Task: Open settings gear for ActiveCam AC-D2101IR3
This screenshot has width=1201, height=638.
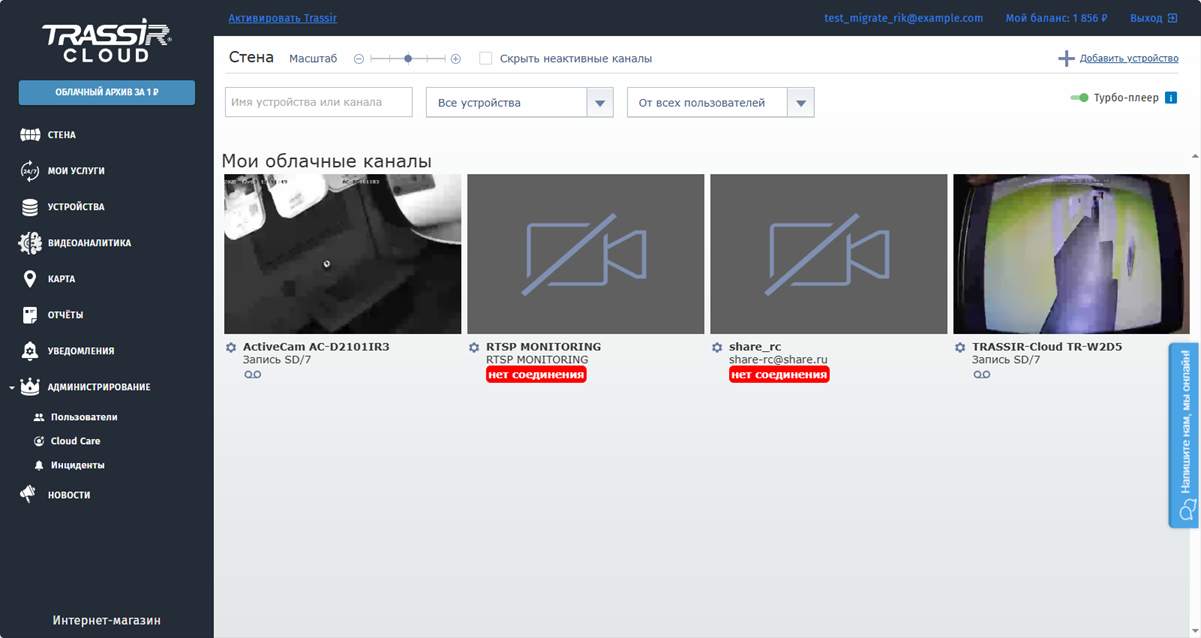Action: 231,347
